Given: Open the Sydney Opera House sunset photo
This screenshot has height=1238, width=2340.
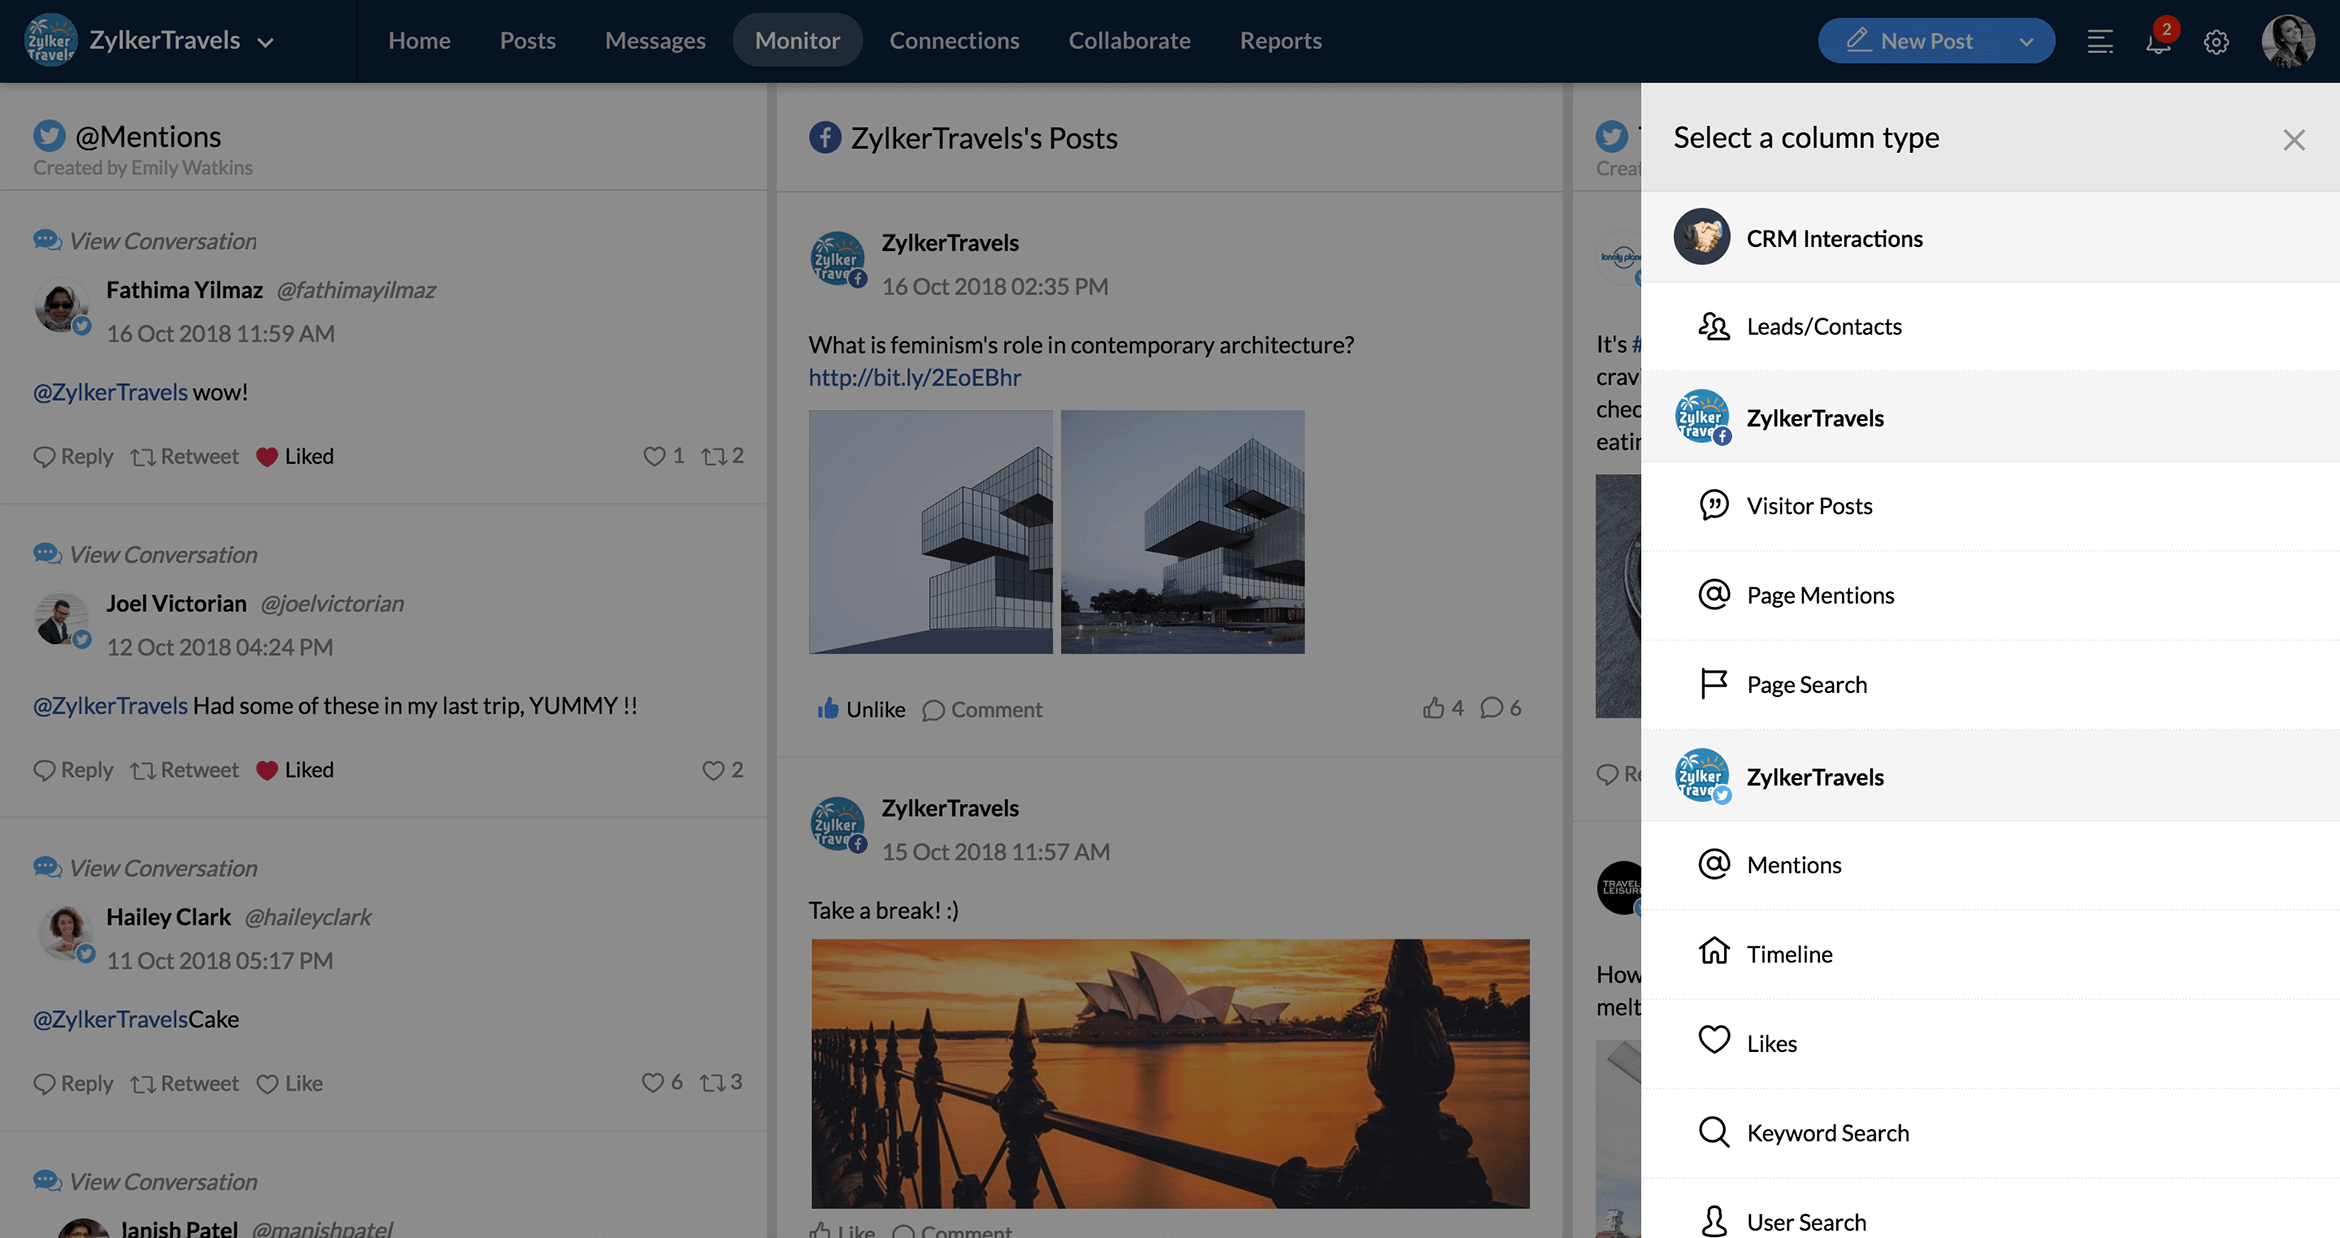Looking at the screenshot, I should (x=1170, y=1073).
